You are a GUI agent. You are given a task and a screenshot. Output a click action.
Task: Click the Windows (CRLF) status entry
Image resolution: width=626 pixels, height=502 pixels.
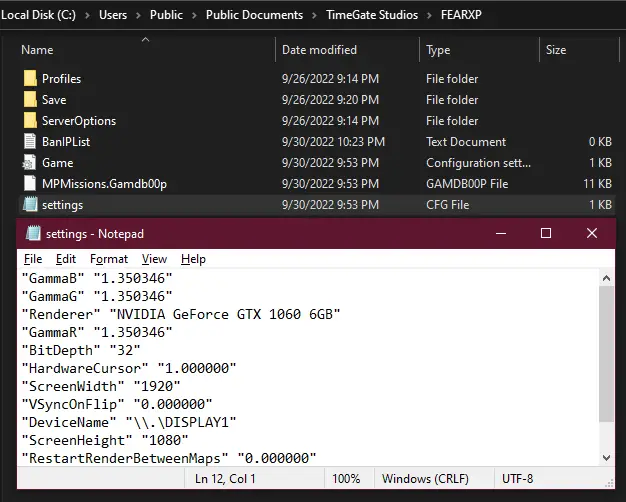click(x=425, y=478)
